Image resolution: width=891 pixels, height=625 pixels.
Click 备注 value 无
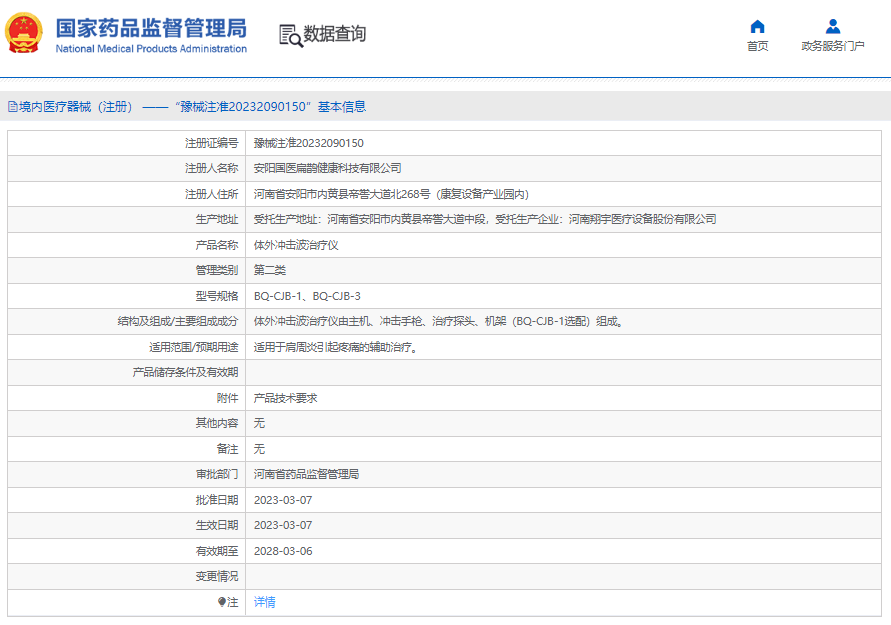click(x=259, y=449)
